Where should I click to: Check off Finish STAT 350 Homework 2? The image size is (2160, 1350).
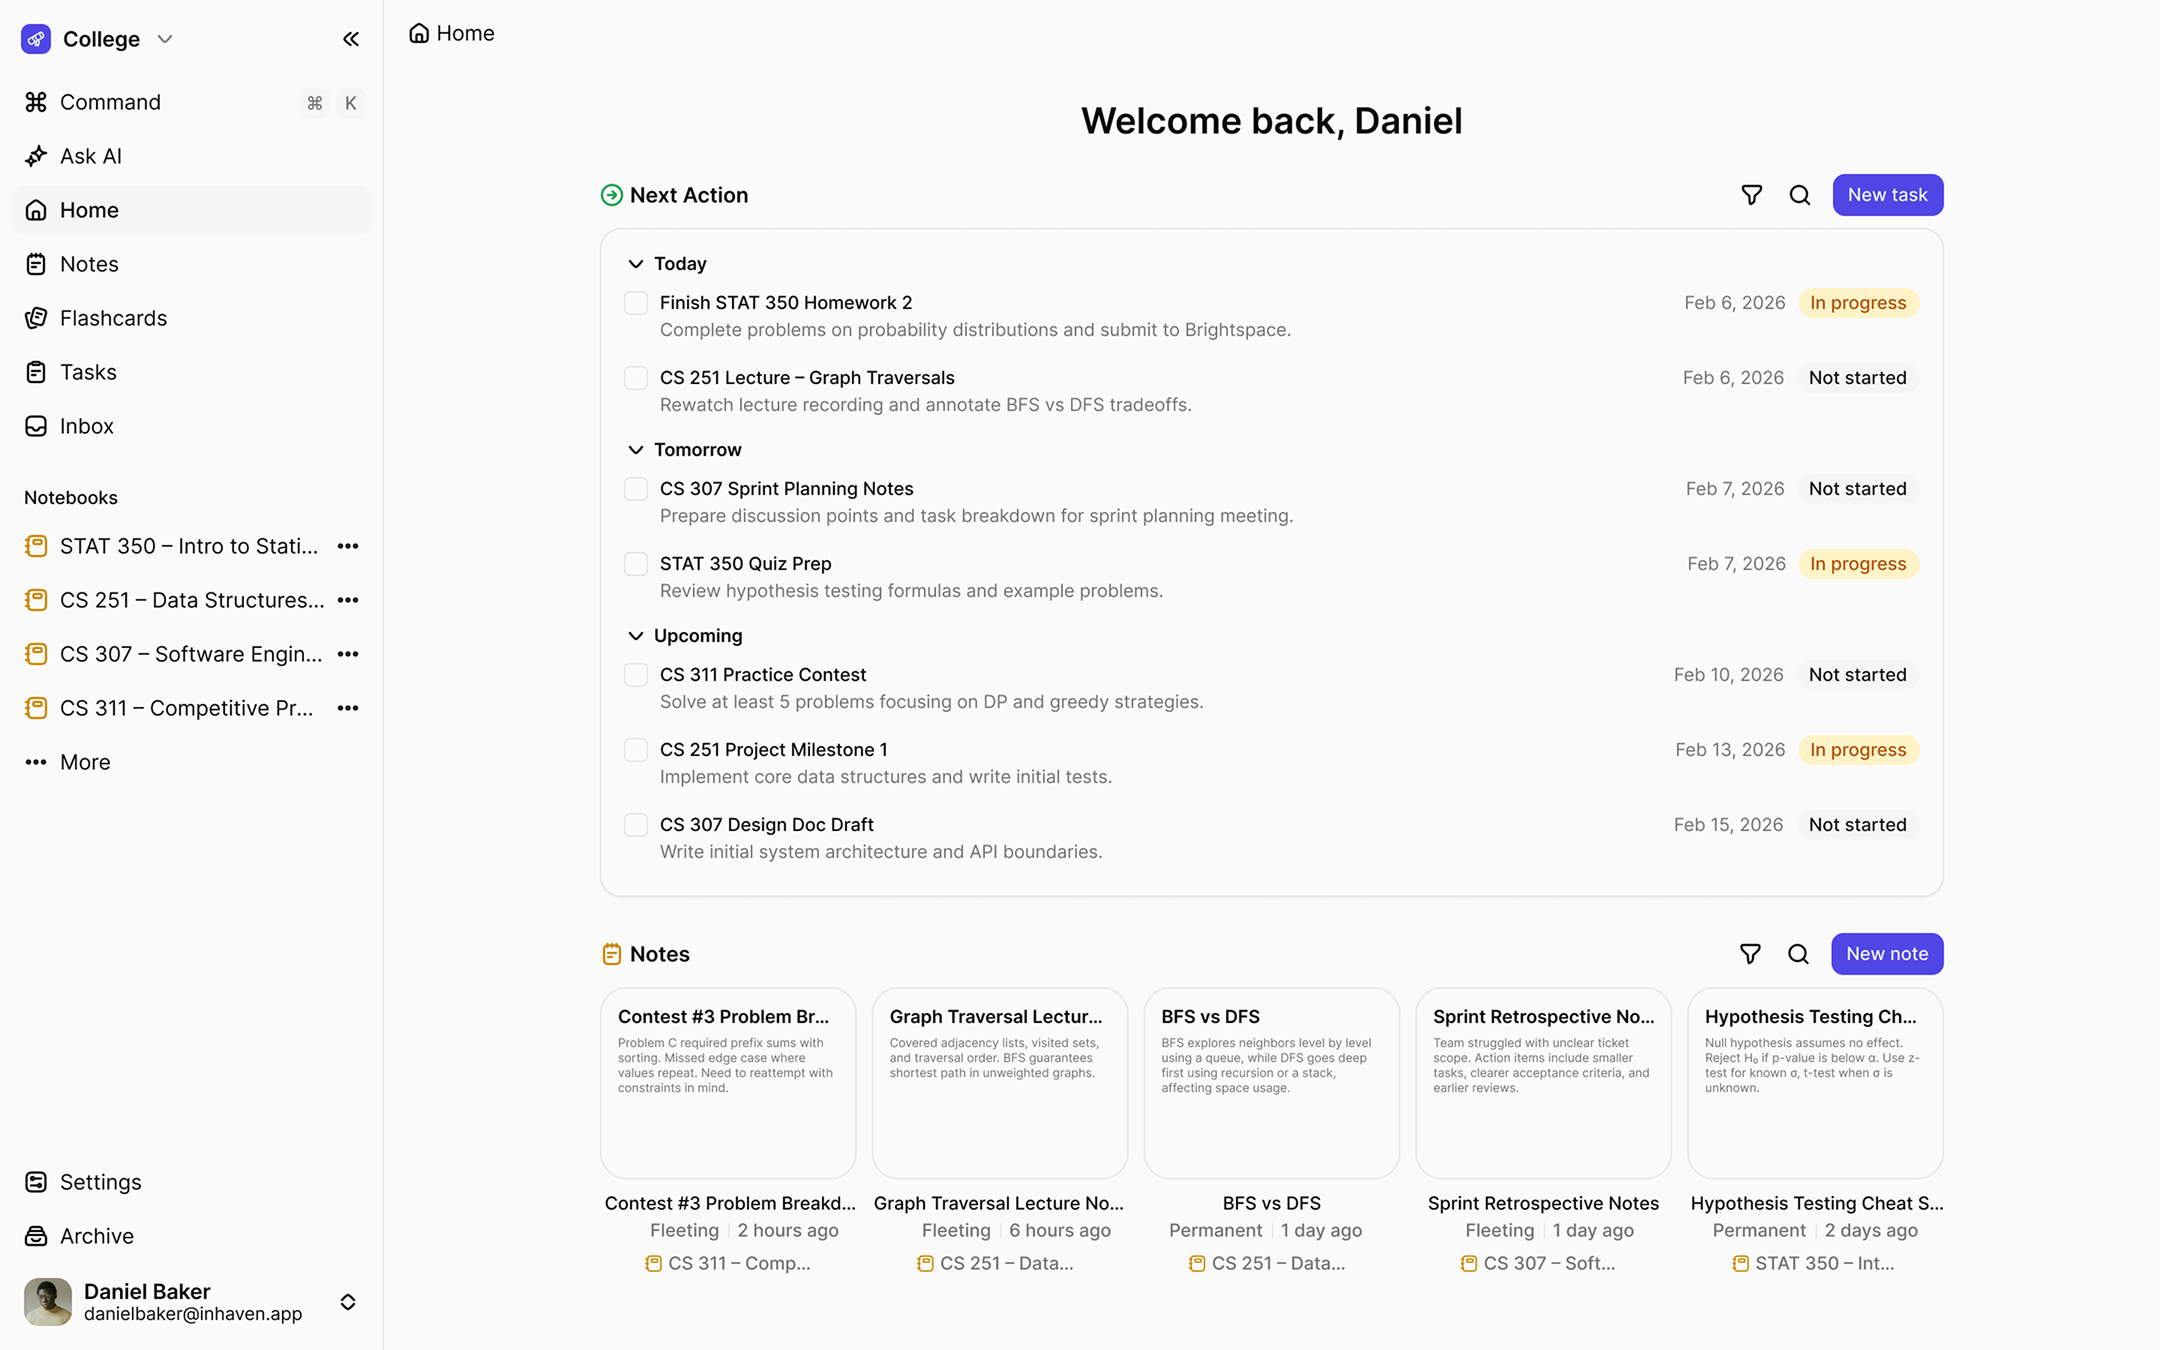coord(636,303)
